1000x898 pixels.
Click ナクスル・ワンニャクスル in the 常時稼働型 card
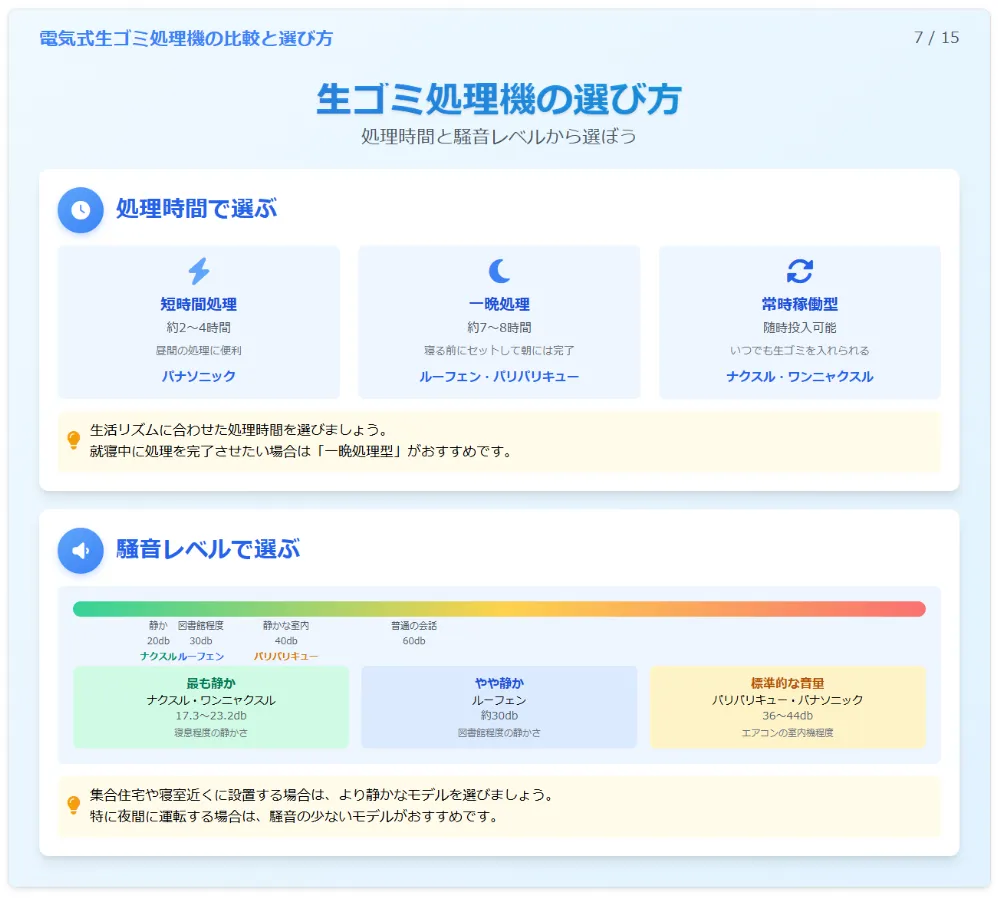click(x=800, y=376)
